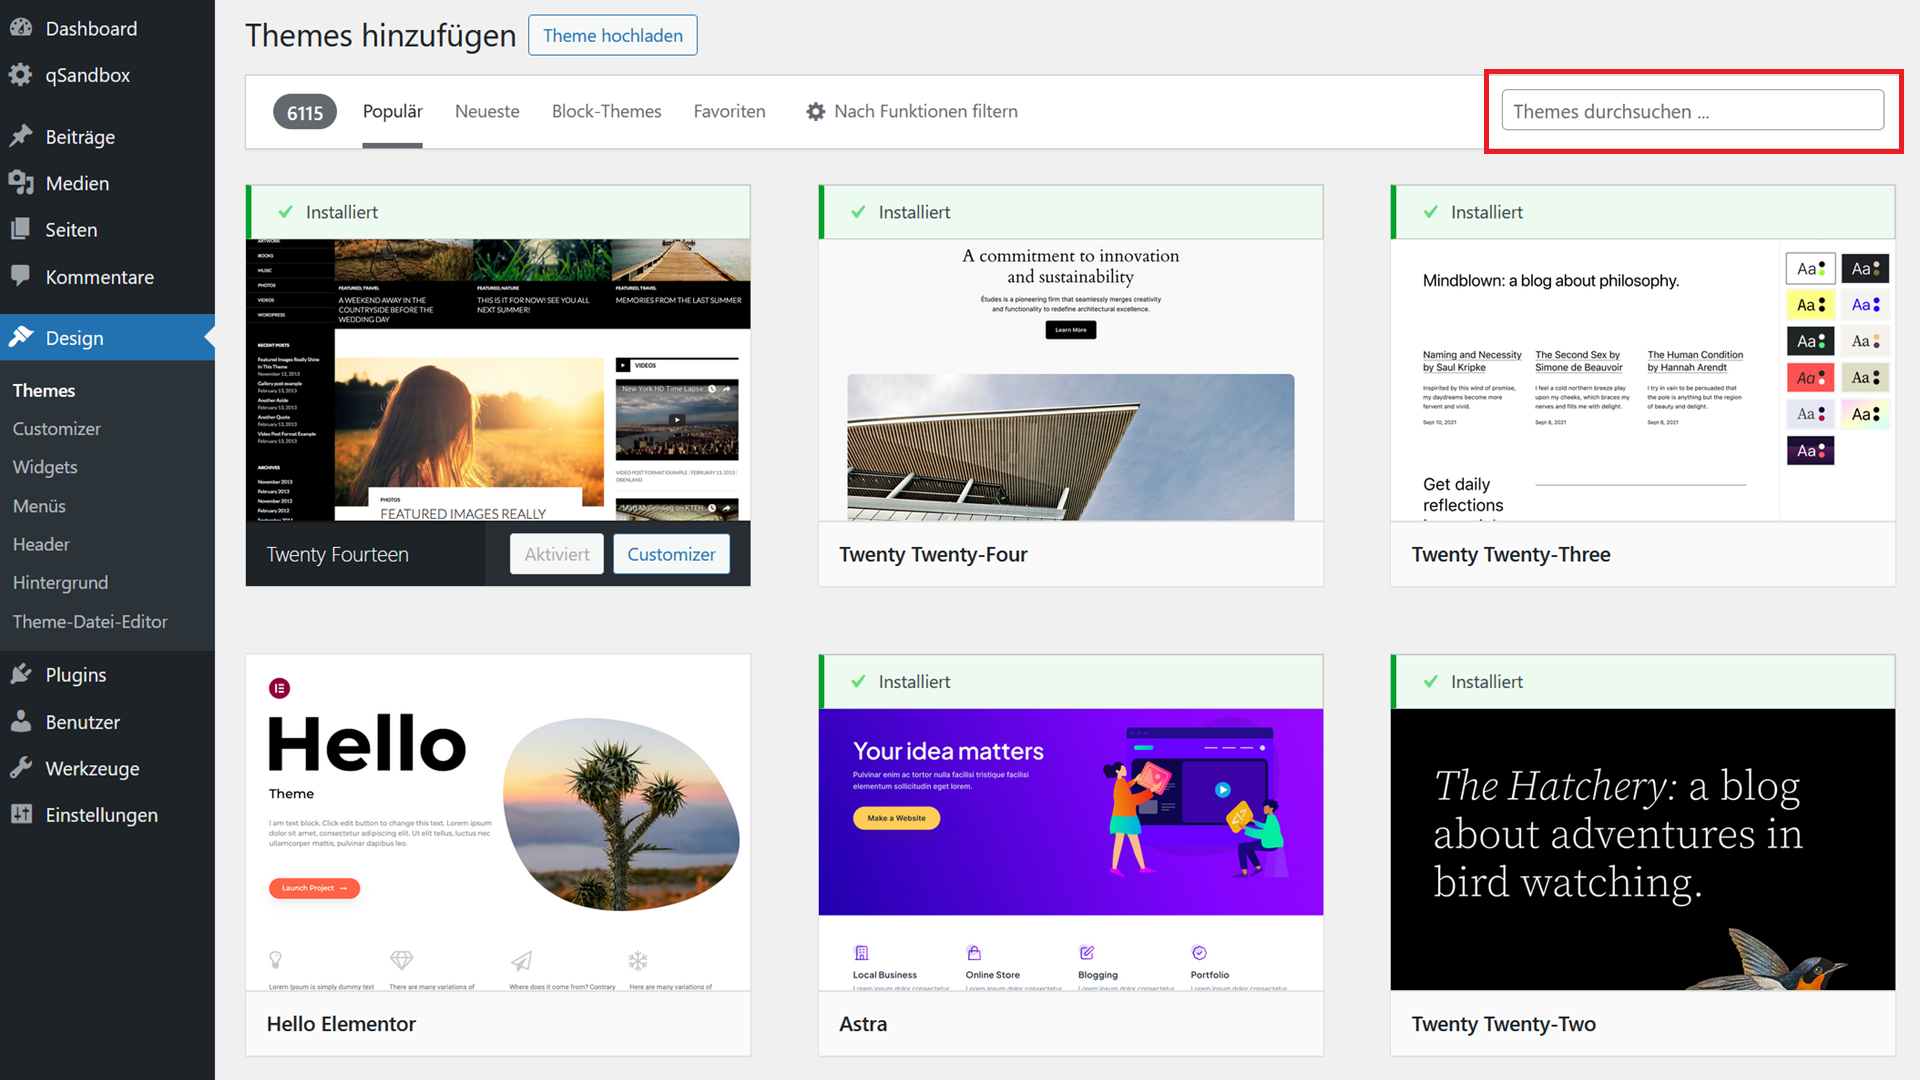Open the Seiten menu entry
Viewport: 1920px width, 1080px height.
107,230
